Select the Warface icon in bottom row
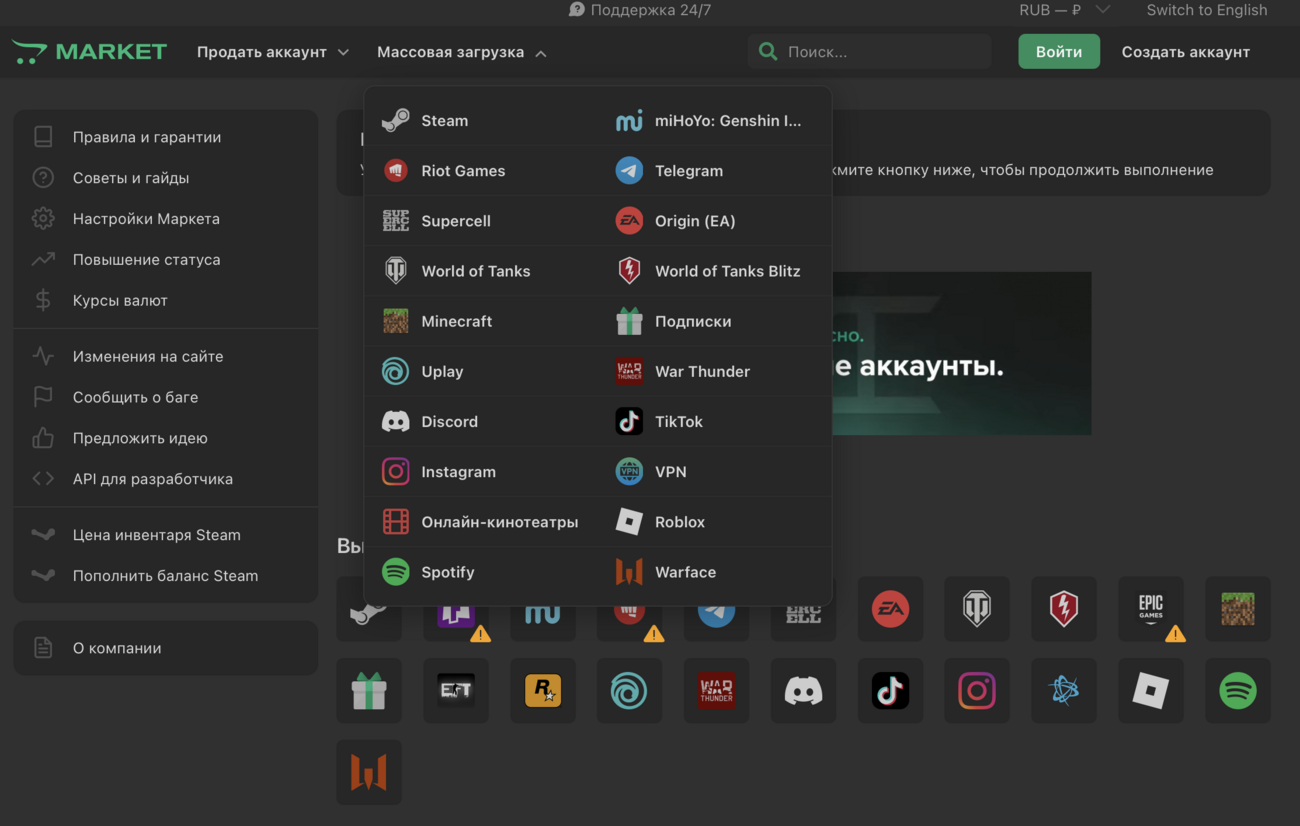 pos(369,772)
